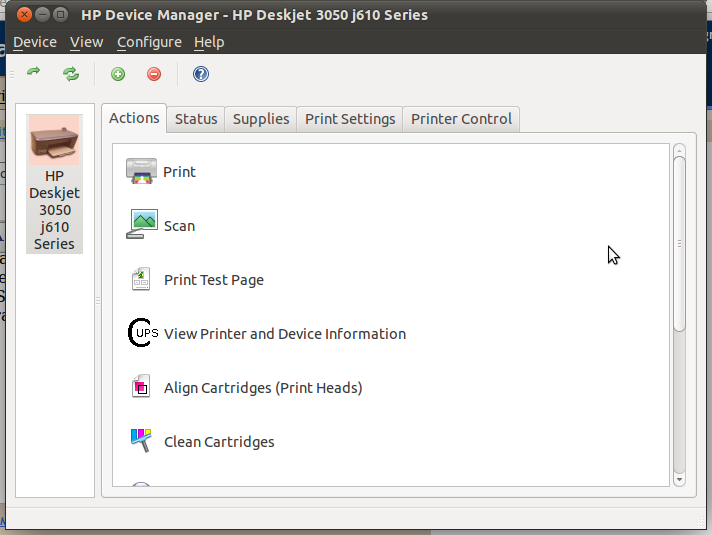Choose Align Cartridges (Print Heads)

[x=263, y=388]
